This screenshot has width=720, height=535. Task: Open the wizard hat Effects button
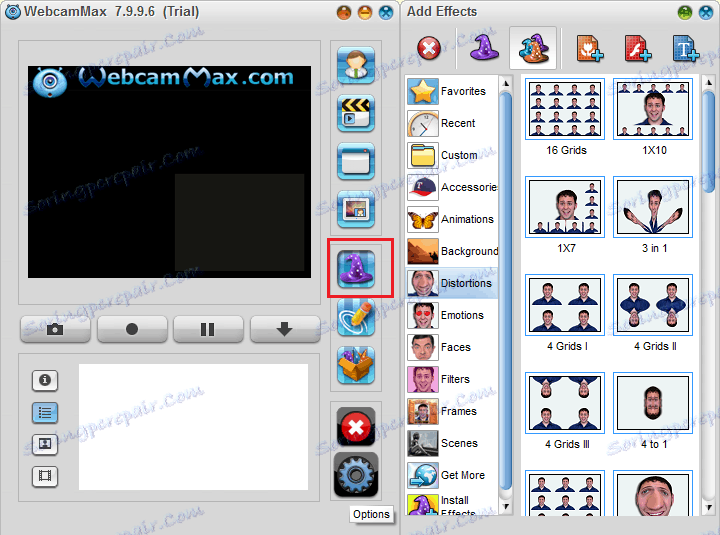click(356, 269)
